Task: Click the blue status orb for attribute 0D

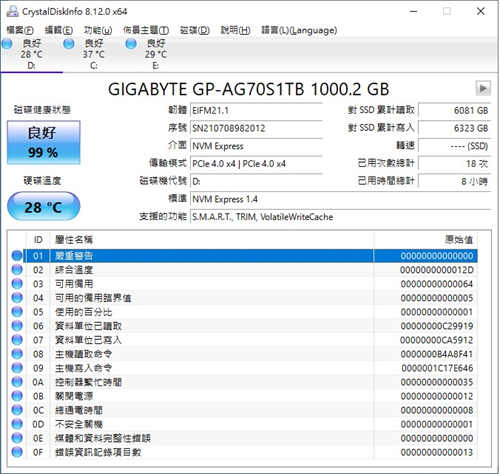Action: [x=17, y=424]
